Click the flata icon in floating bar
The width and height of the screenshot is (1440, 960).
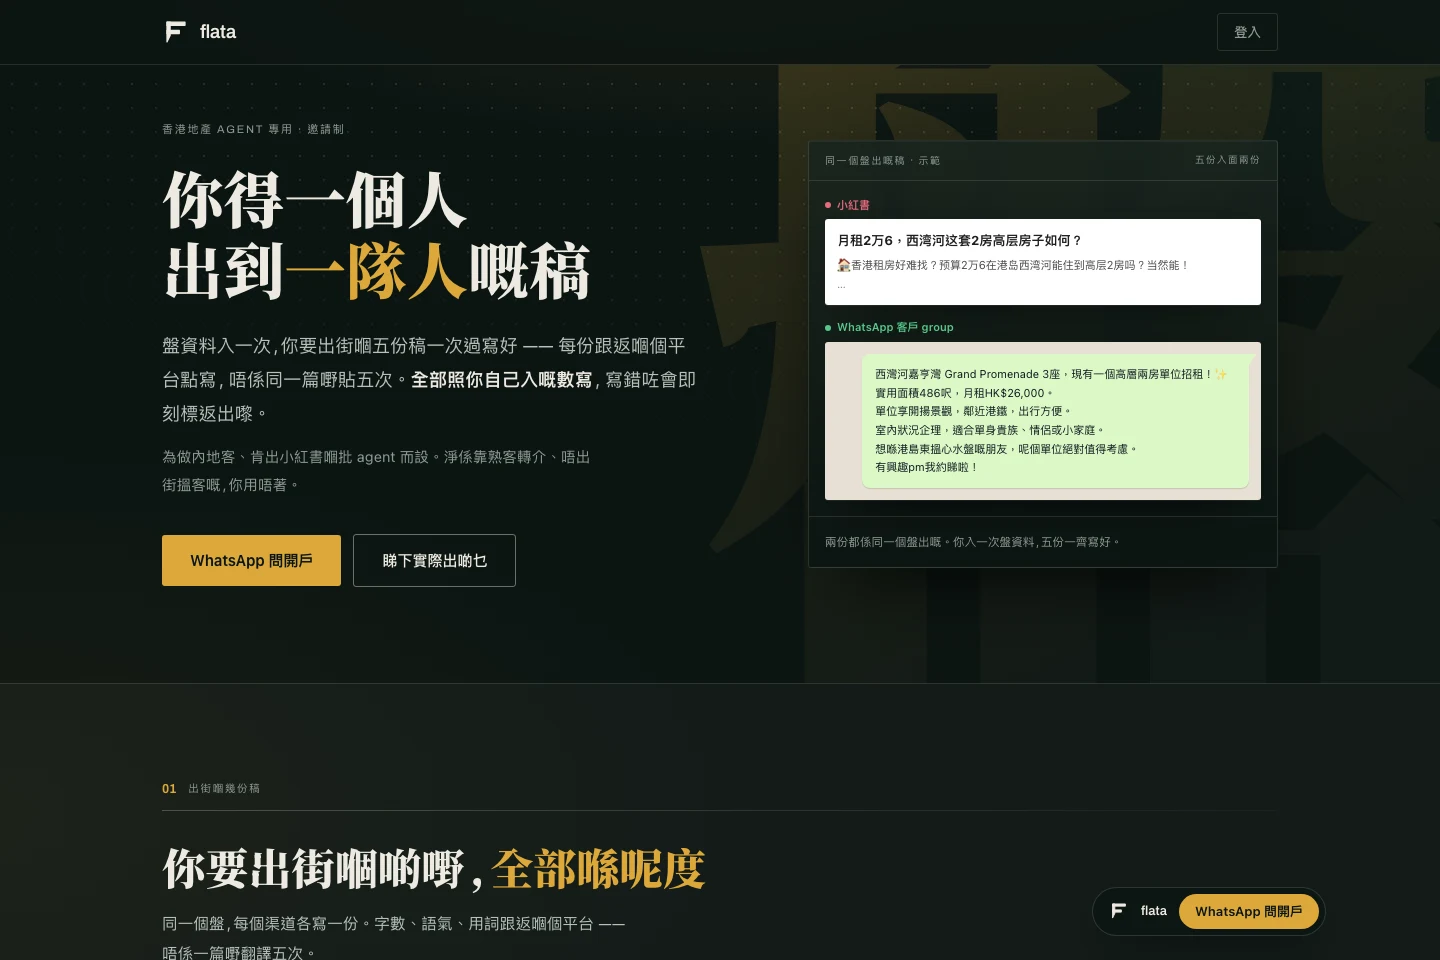click(1118, 911)
